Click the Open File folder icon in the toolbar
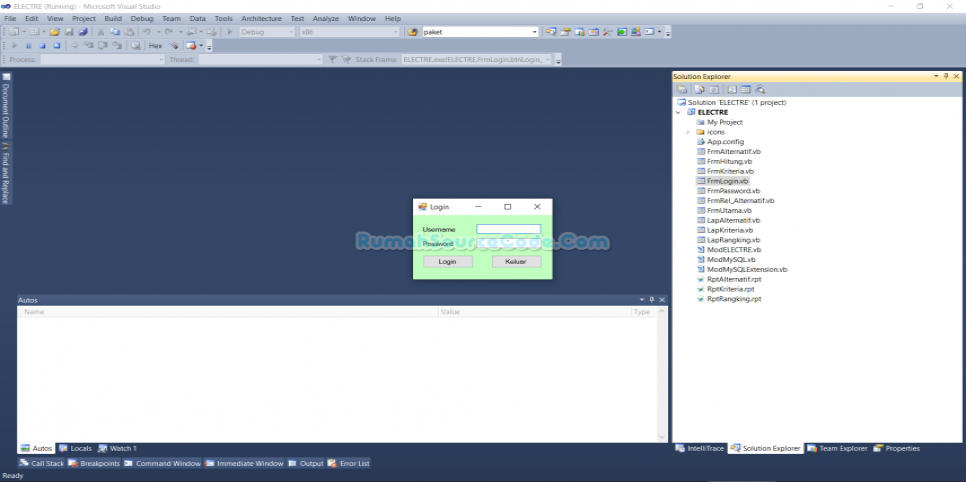 tap(55, 32)
